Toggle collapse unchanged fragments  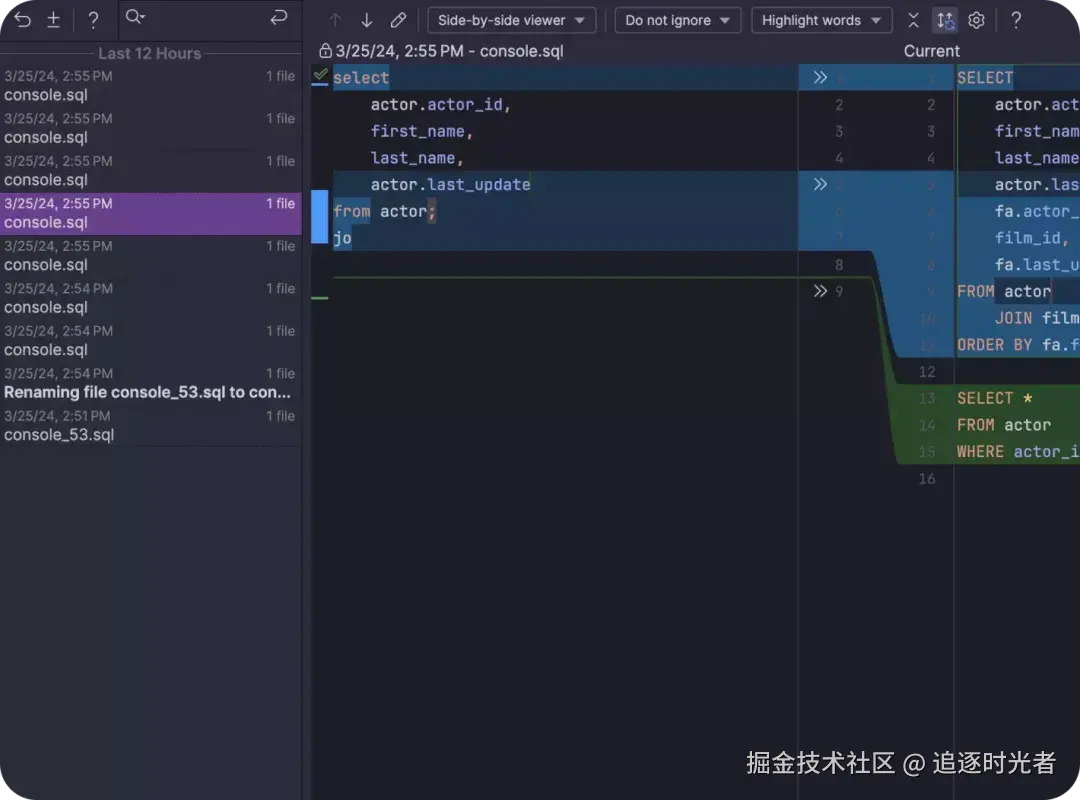[x=913, y=20]
